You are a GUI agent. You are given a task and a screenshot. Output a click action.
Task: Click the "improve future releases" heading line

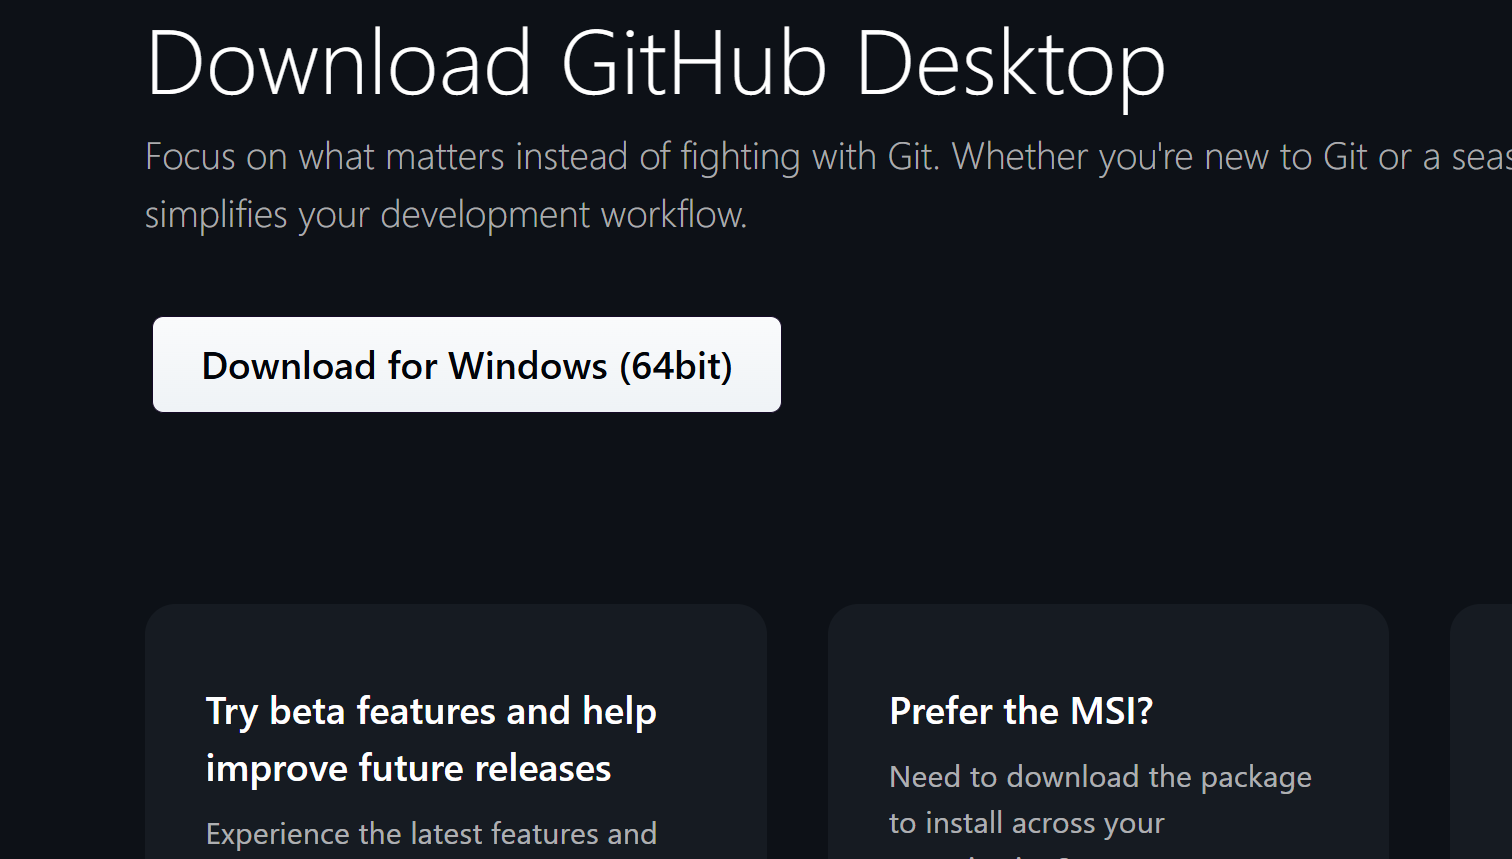pos(408,768)
